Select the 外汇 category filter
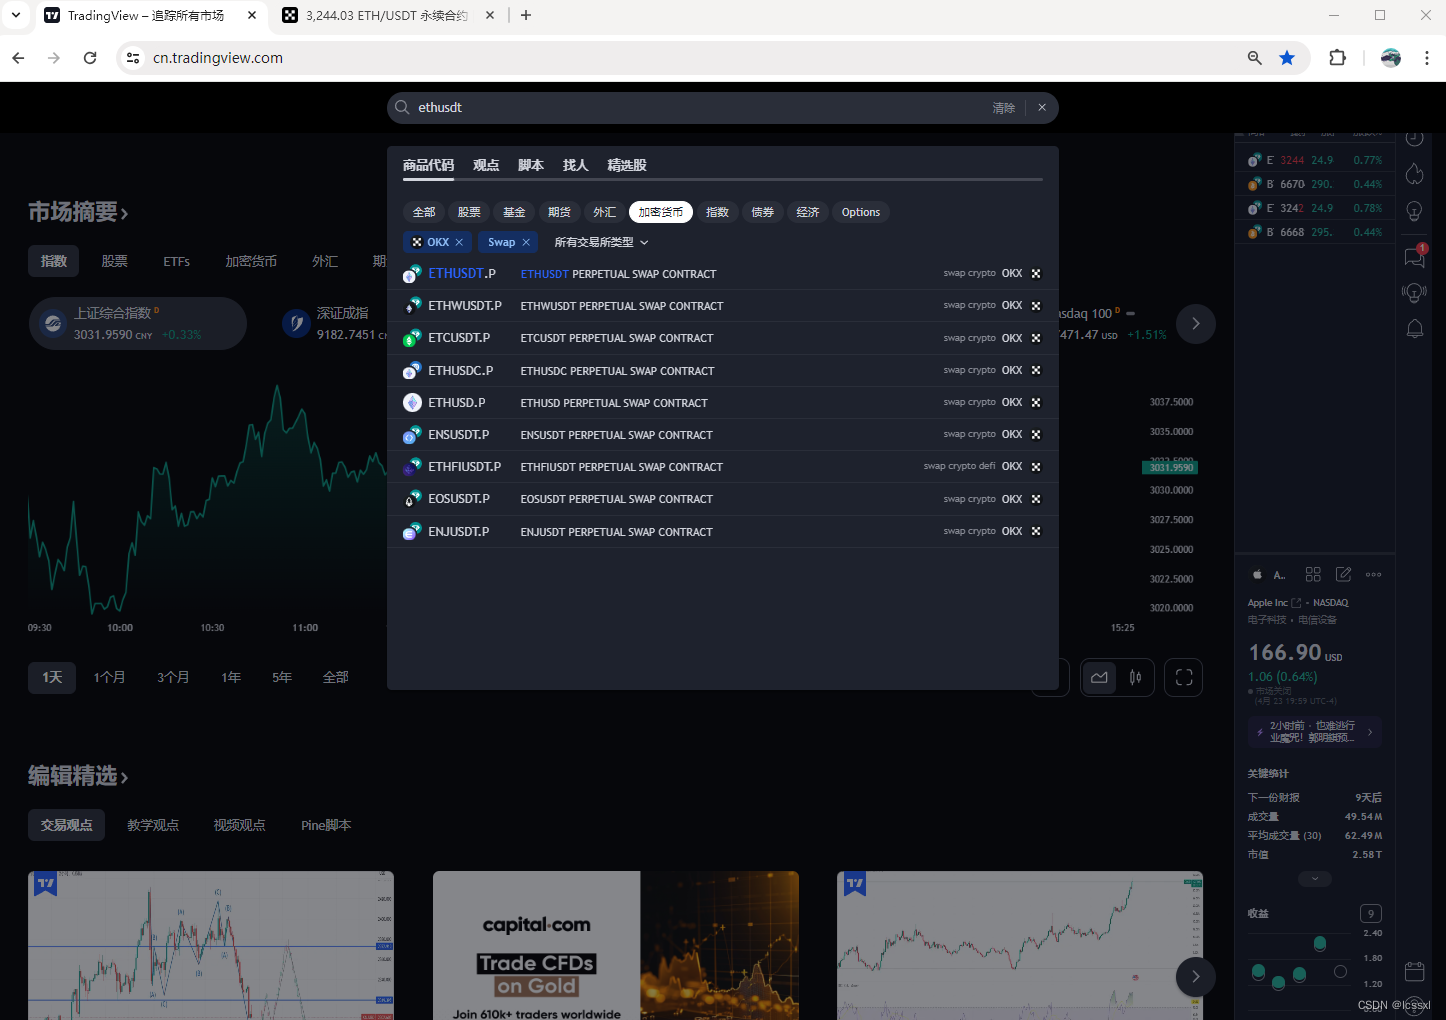This screenshot has width=1446, height=1020. [x=604, y=212]
